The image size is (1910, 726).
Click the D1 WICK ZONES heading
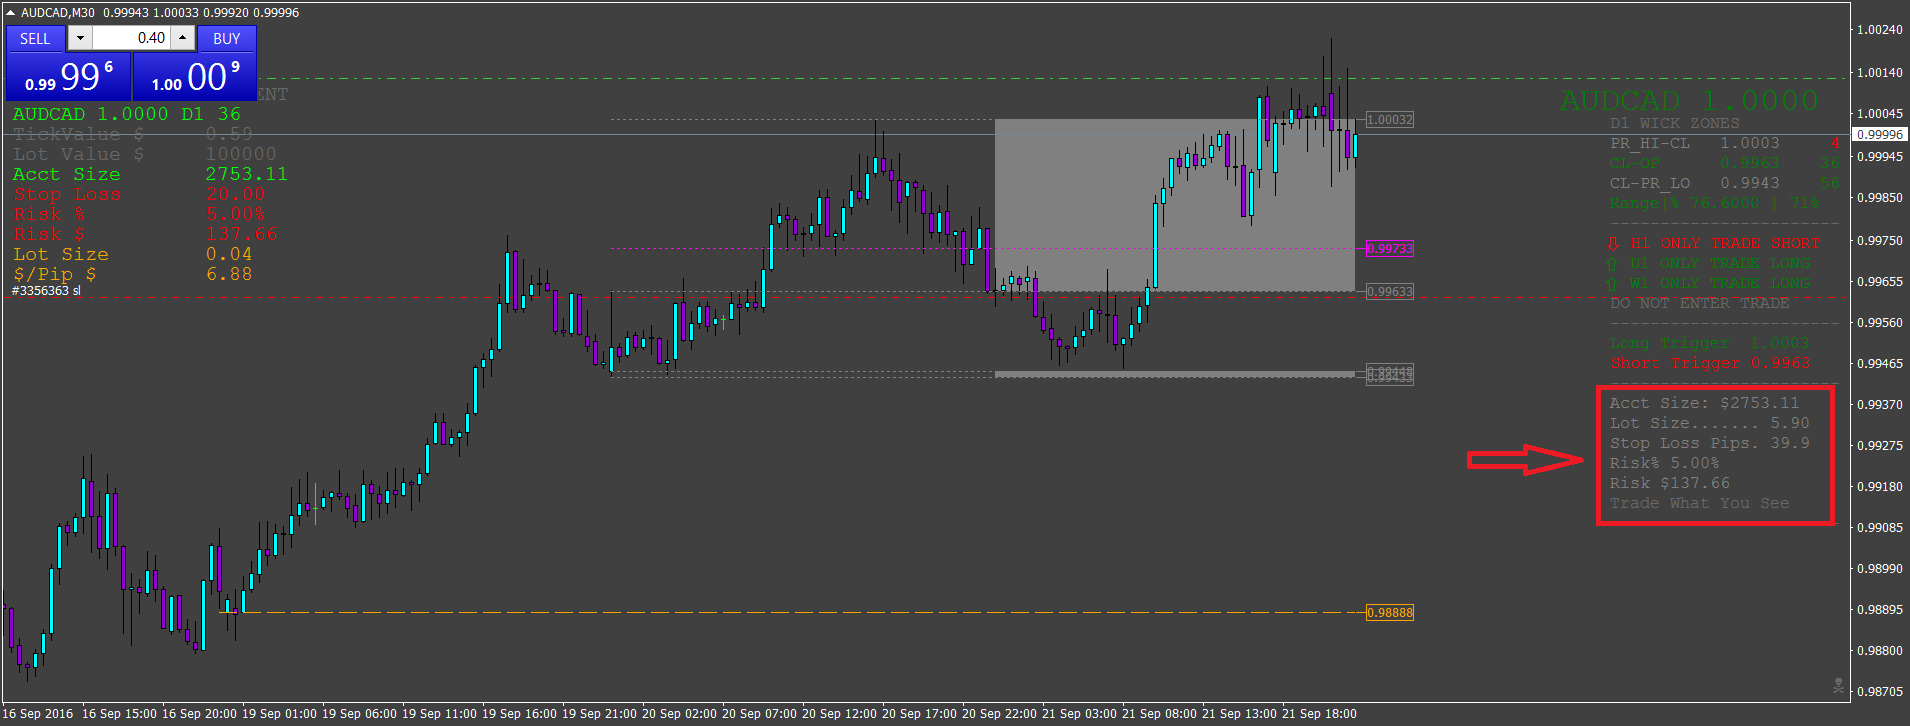click(1675, 123)
